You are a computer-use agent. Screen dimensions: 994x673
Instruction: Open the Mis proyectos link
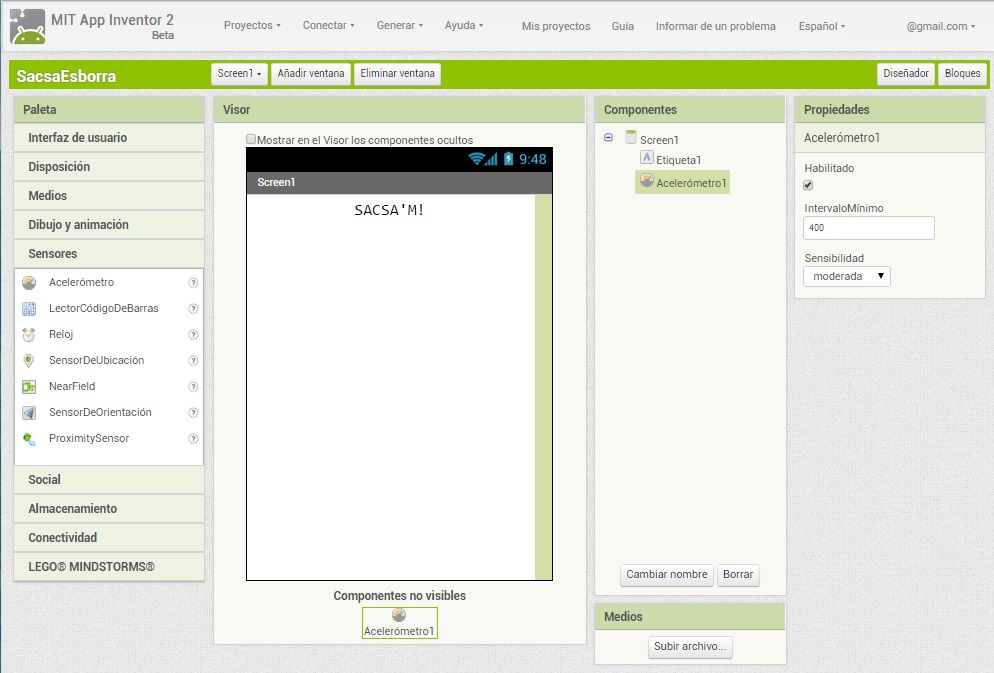[x=556, y=26]
